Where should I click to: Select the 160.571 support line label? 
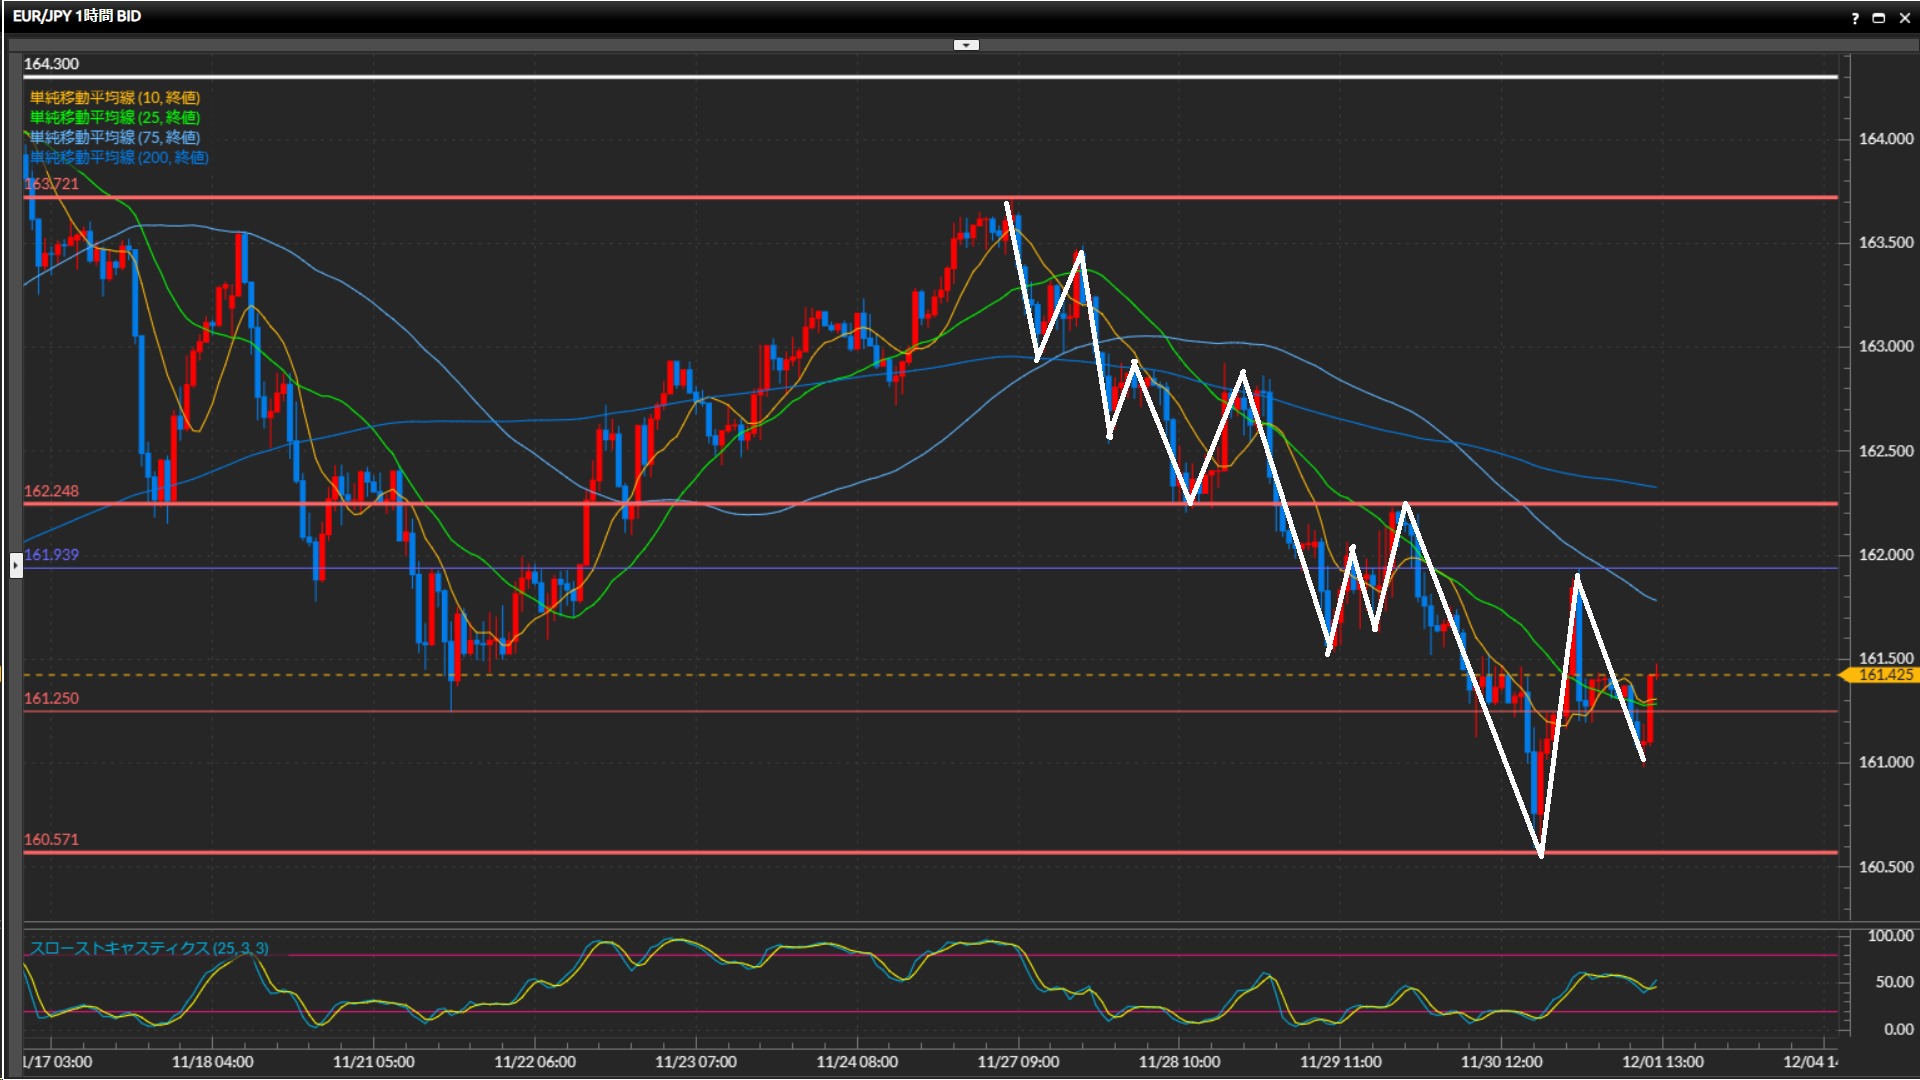(x=51, y=839)
